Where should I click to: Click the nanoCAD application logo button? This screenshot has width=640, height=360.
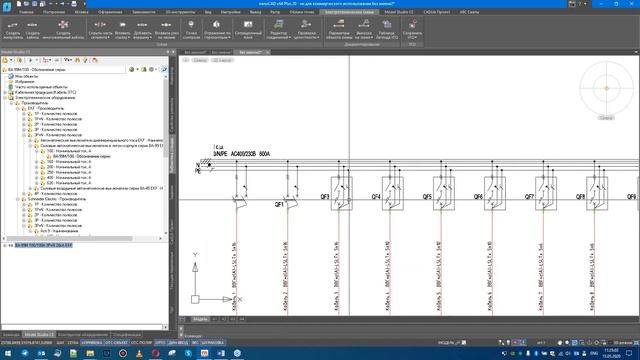[x=7, y=6]
